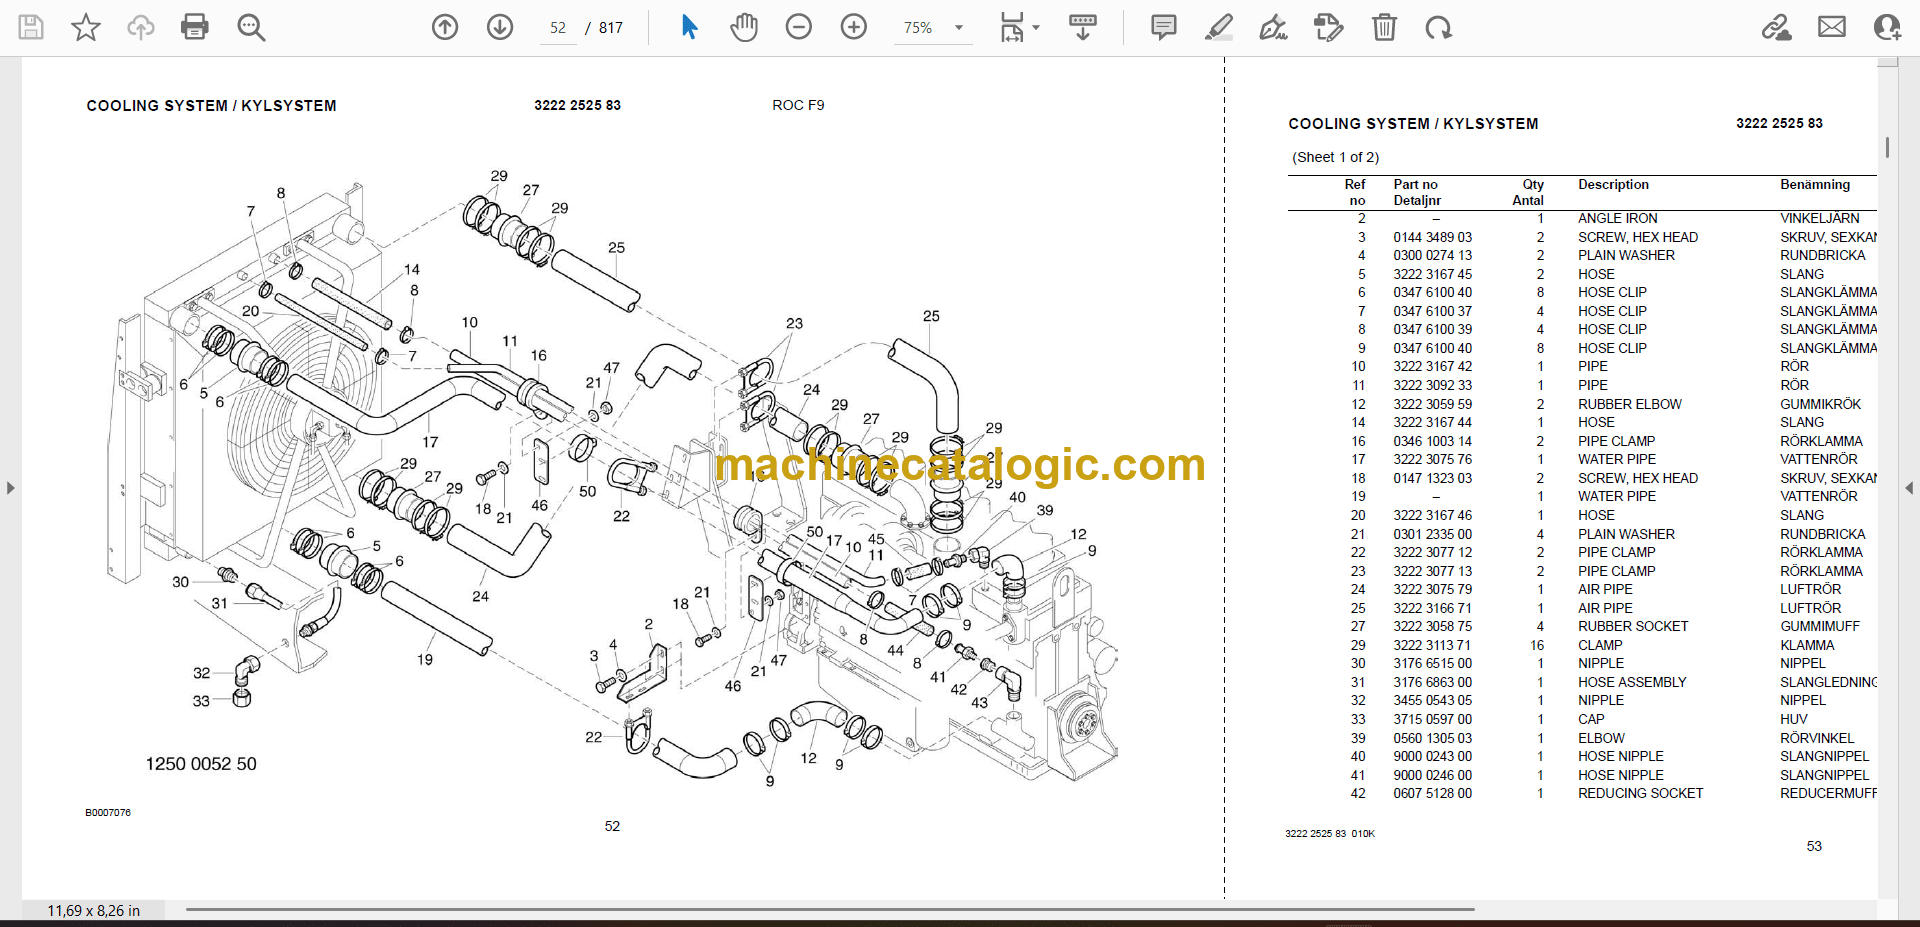Click part number 0347 6100 39

tap(1433, 329)
